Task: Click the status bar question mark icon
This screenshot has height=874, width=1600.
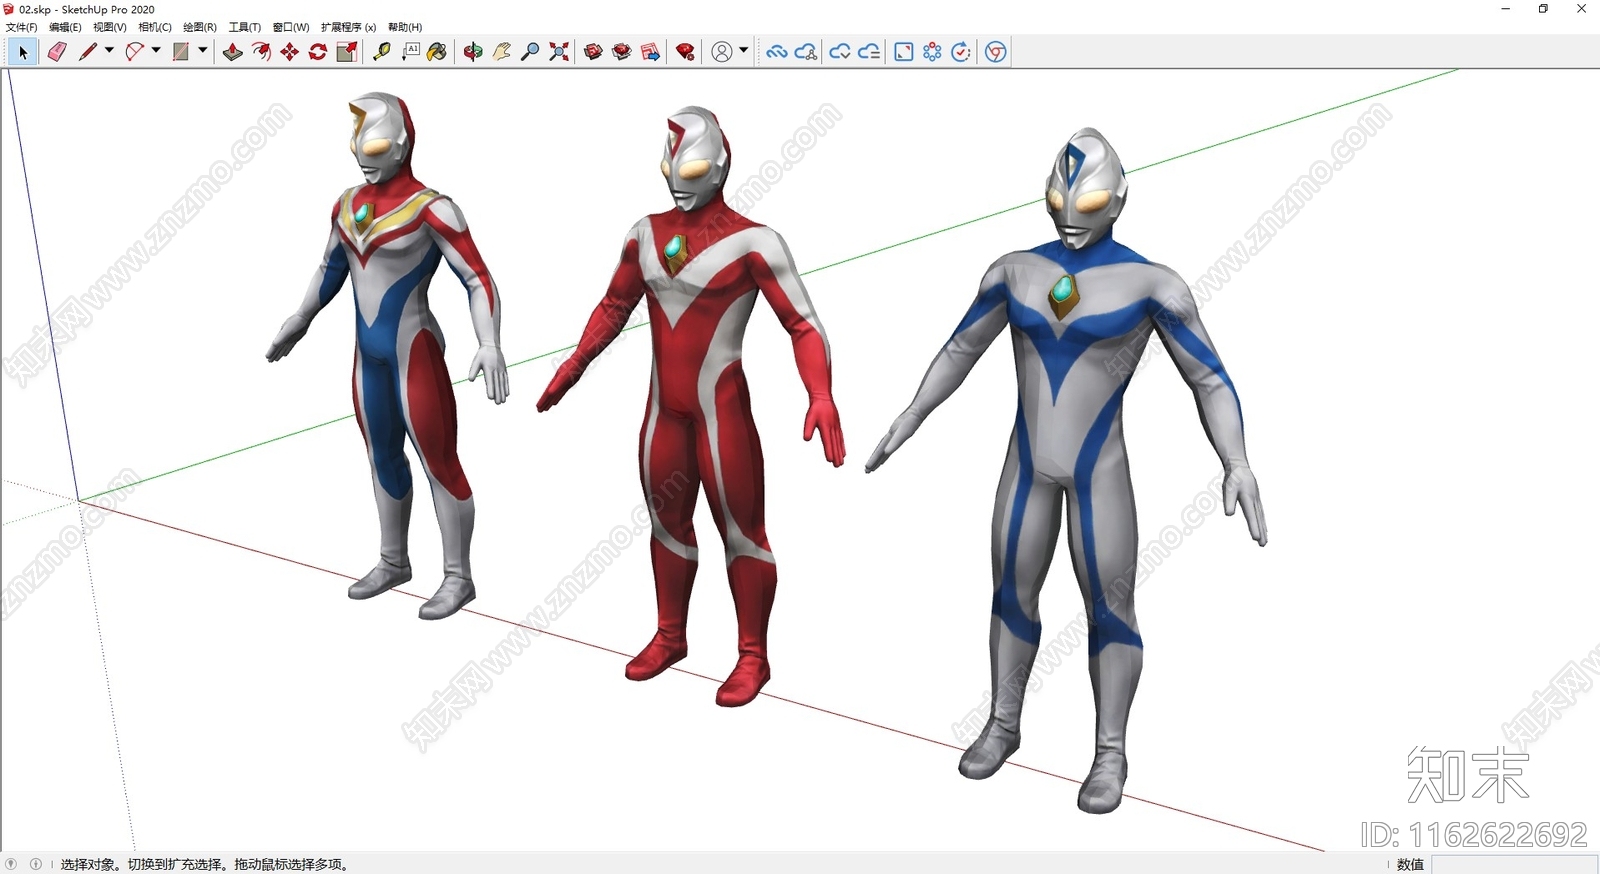Action: pyautogui.click(x=11, y=864)
